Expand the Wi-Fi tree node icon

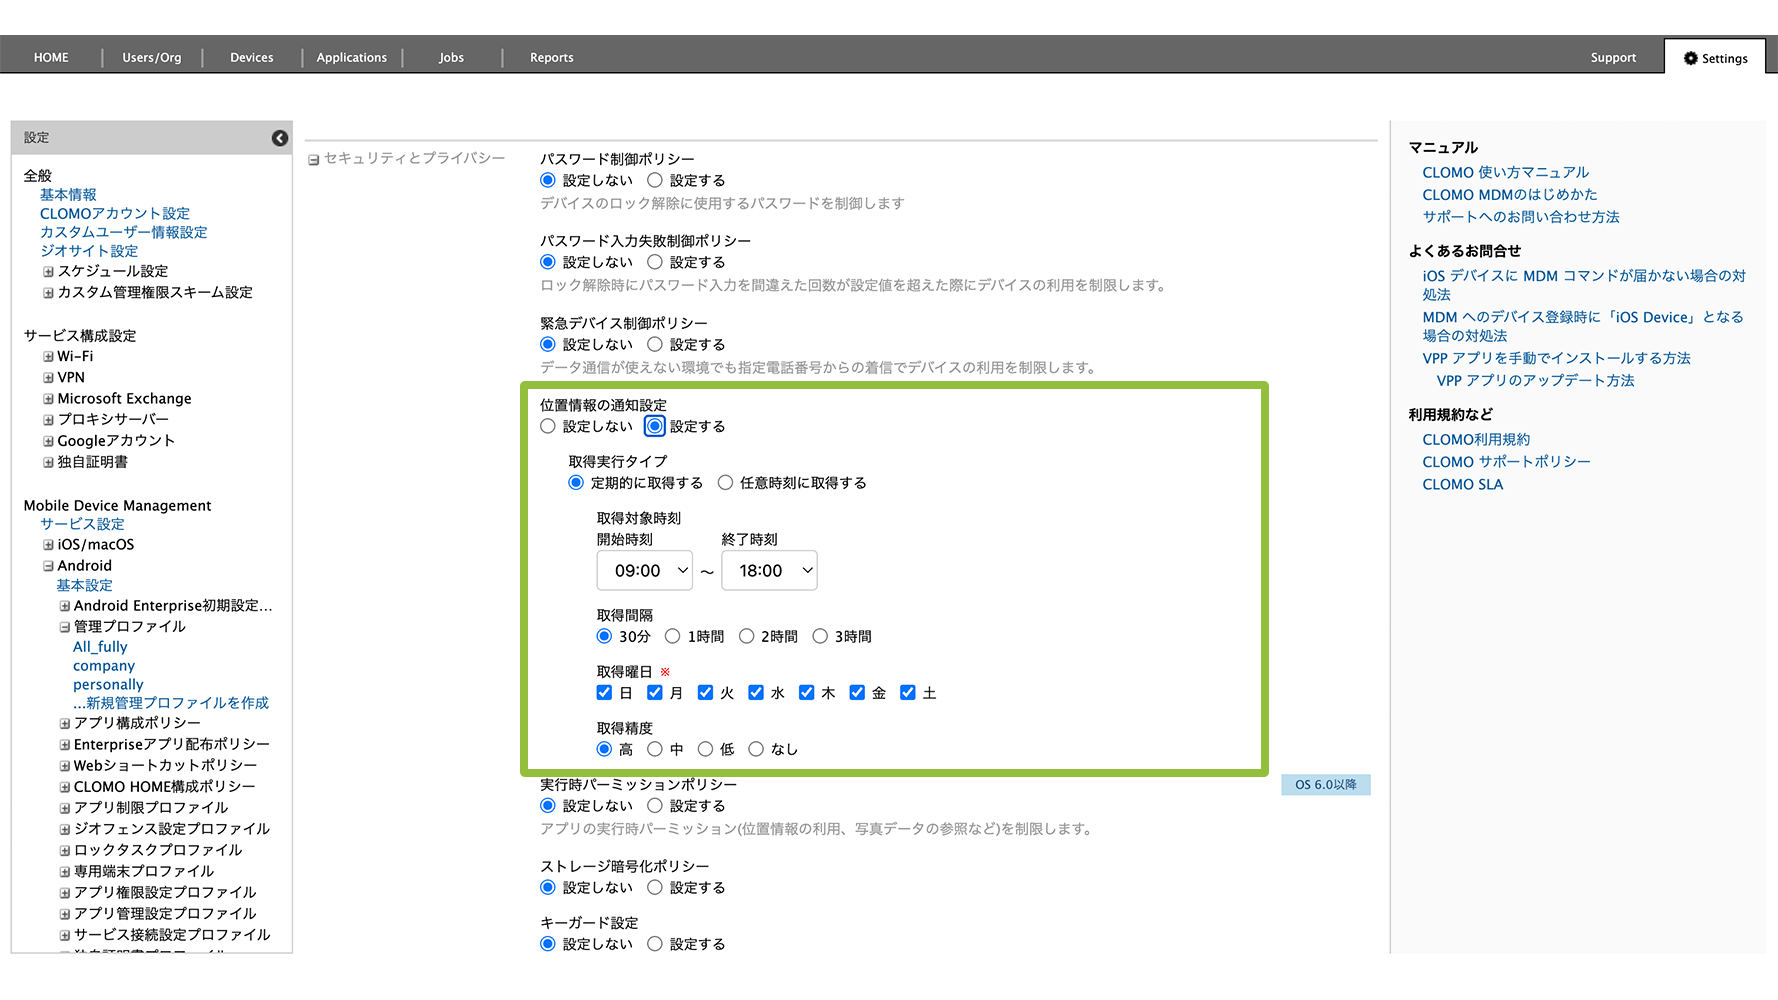pos(48,357)
